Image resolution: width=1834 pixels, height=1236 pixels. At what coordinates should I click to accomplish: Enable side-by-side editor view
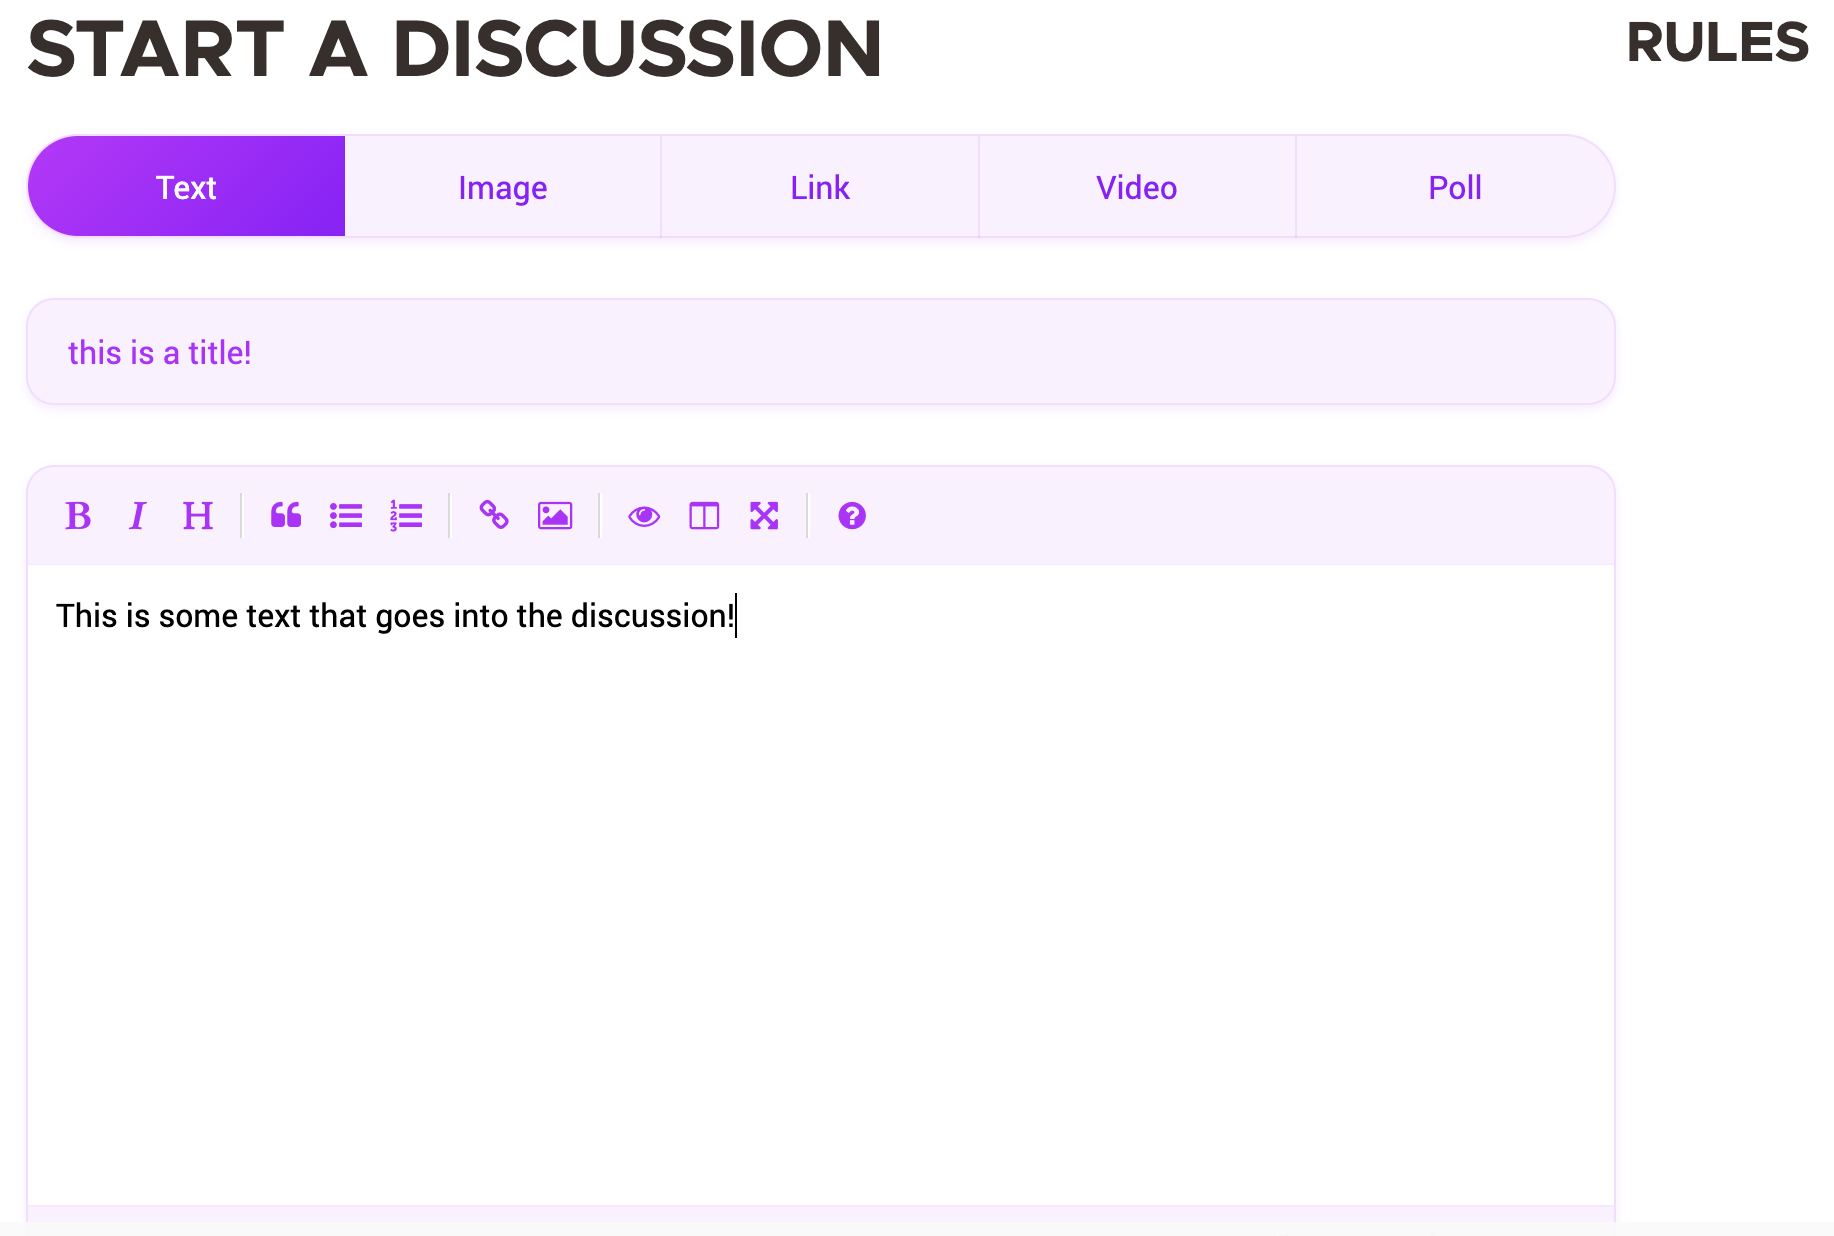coord(704,516)
